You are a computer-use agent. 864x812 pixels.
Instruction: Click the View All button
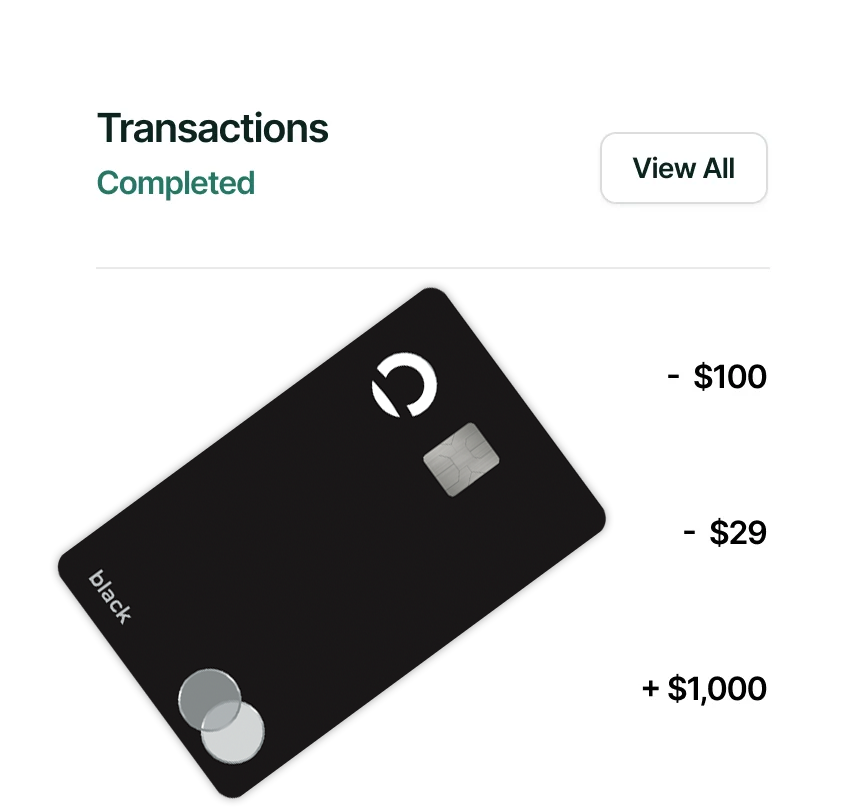683,168
